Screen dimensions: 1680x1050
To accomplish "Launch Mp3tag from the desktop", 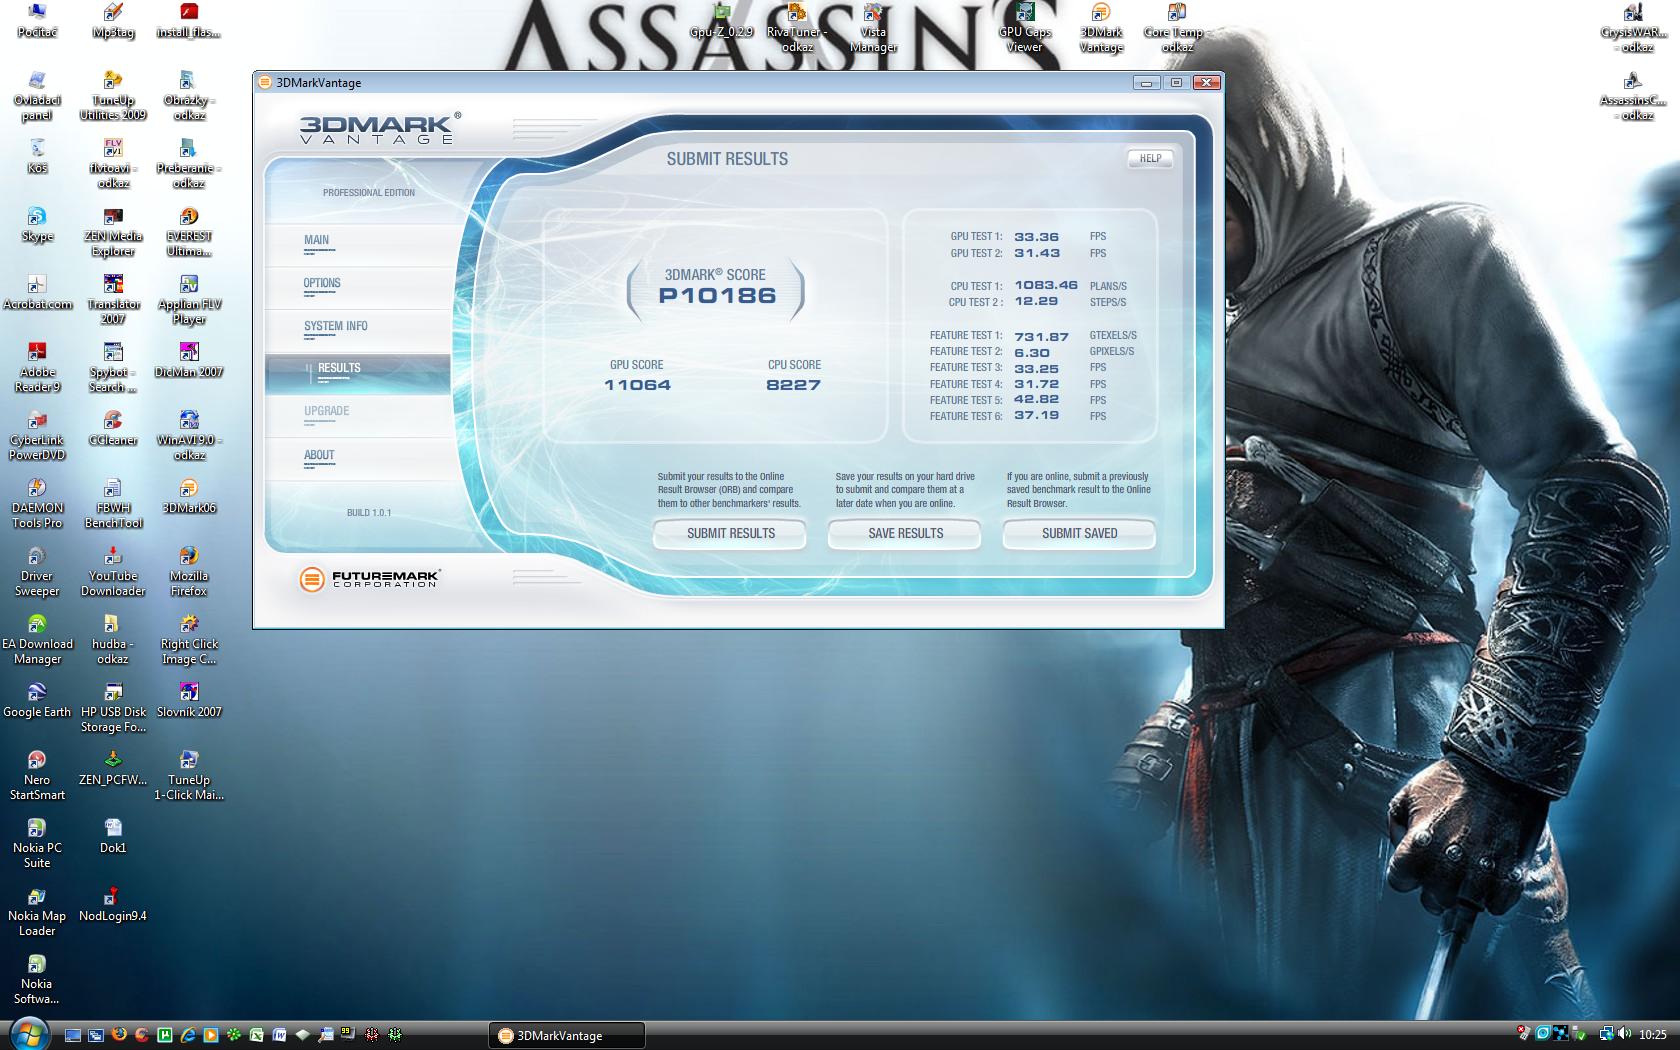I will 113,21.
